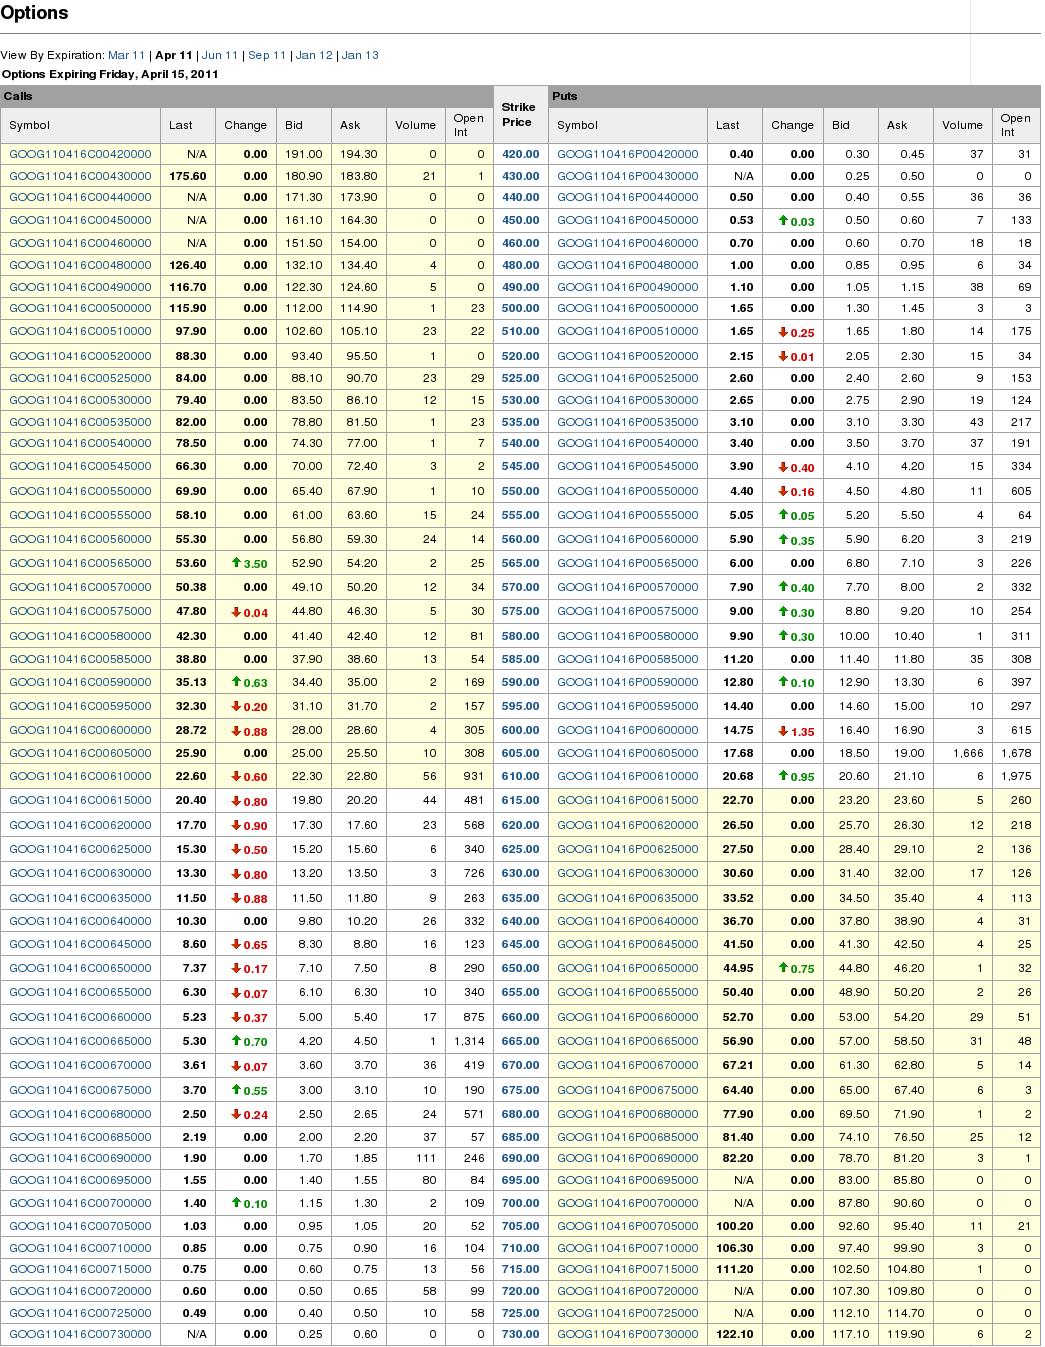Click open interest 1,314 on the 665 call
Viewport: 1045px width, 1347px height.
click(x=468, y=1041)
